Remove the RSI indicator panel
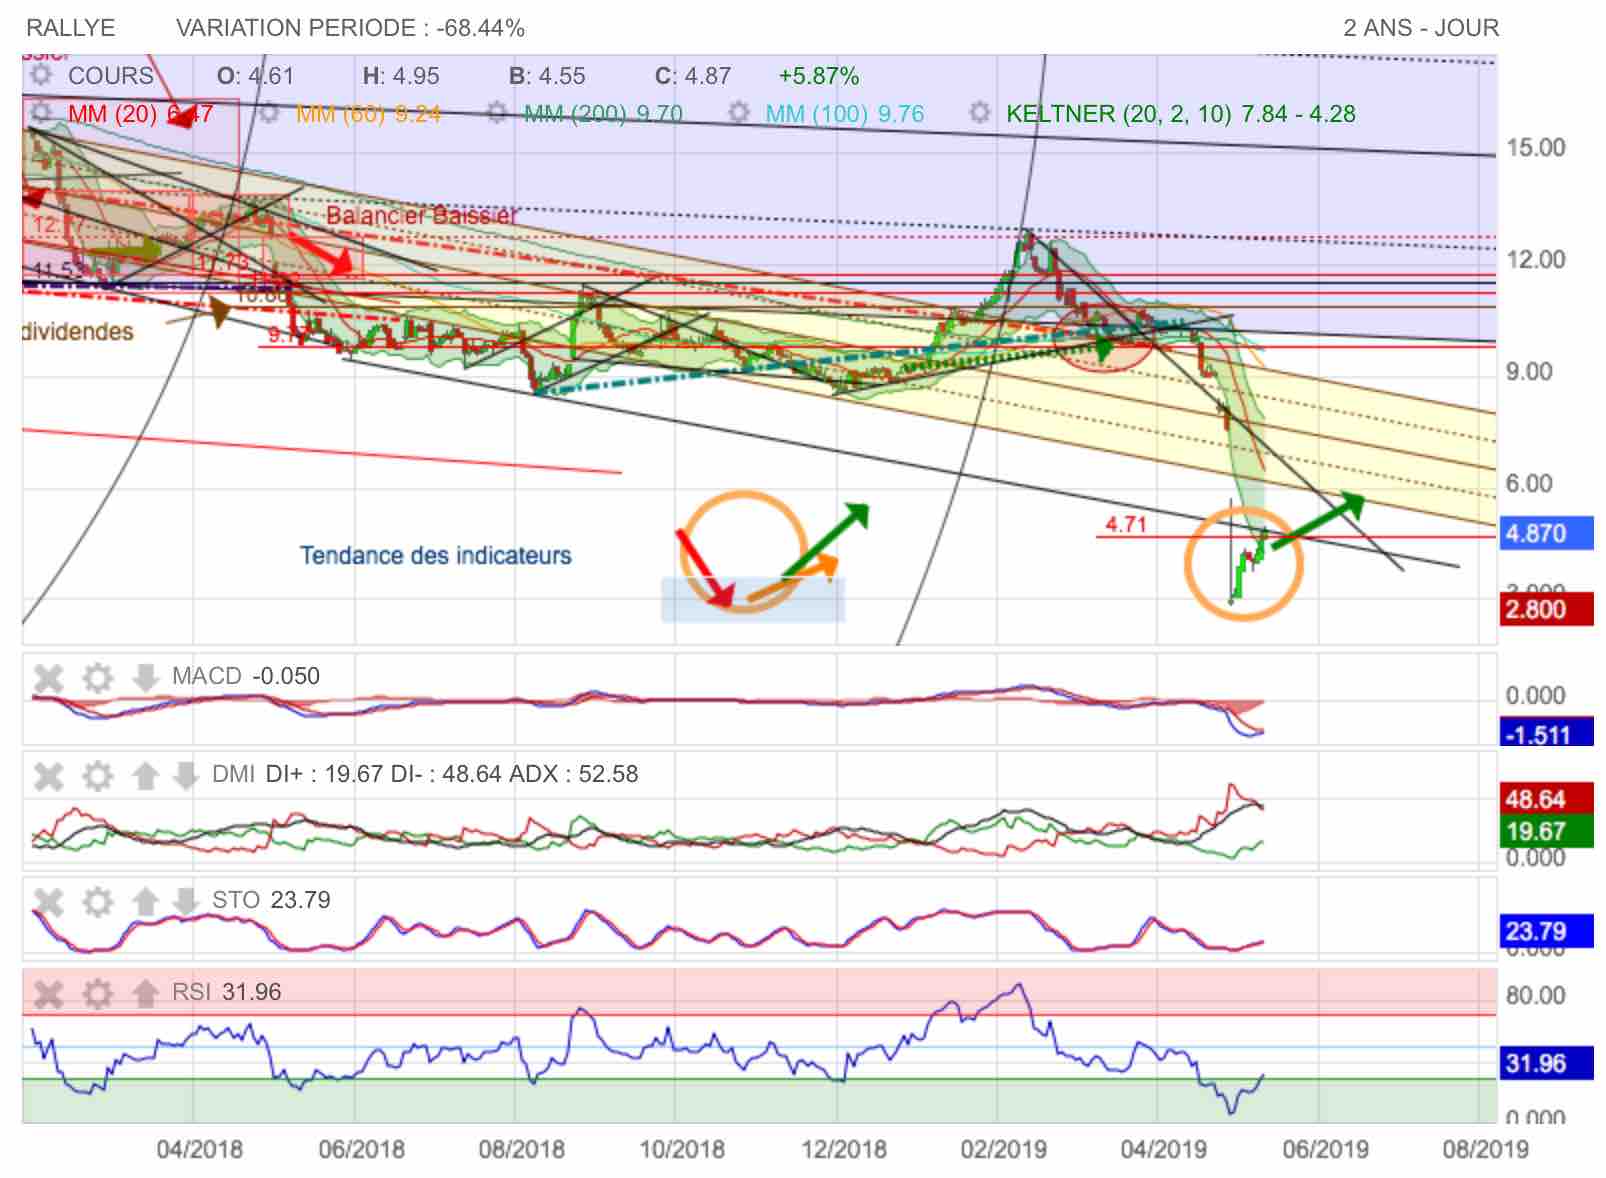Screen dimensions: 1606x1178 click(48, 993)
